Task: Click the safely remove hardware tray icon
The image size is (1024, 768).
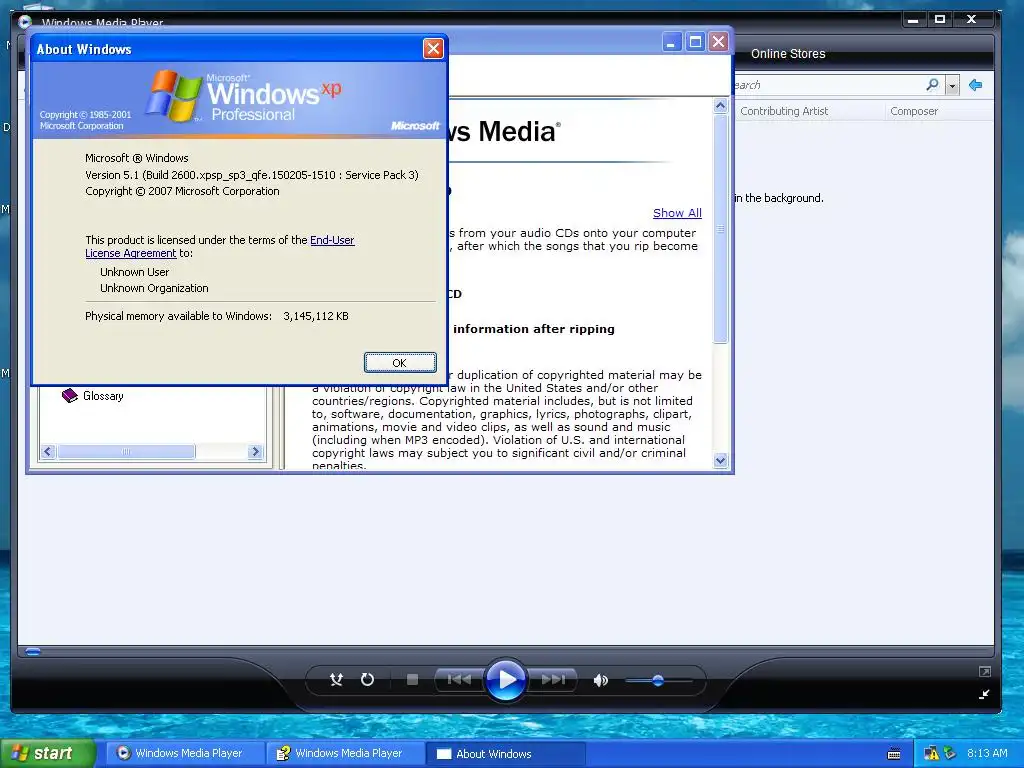Action: click(950, 754)
